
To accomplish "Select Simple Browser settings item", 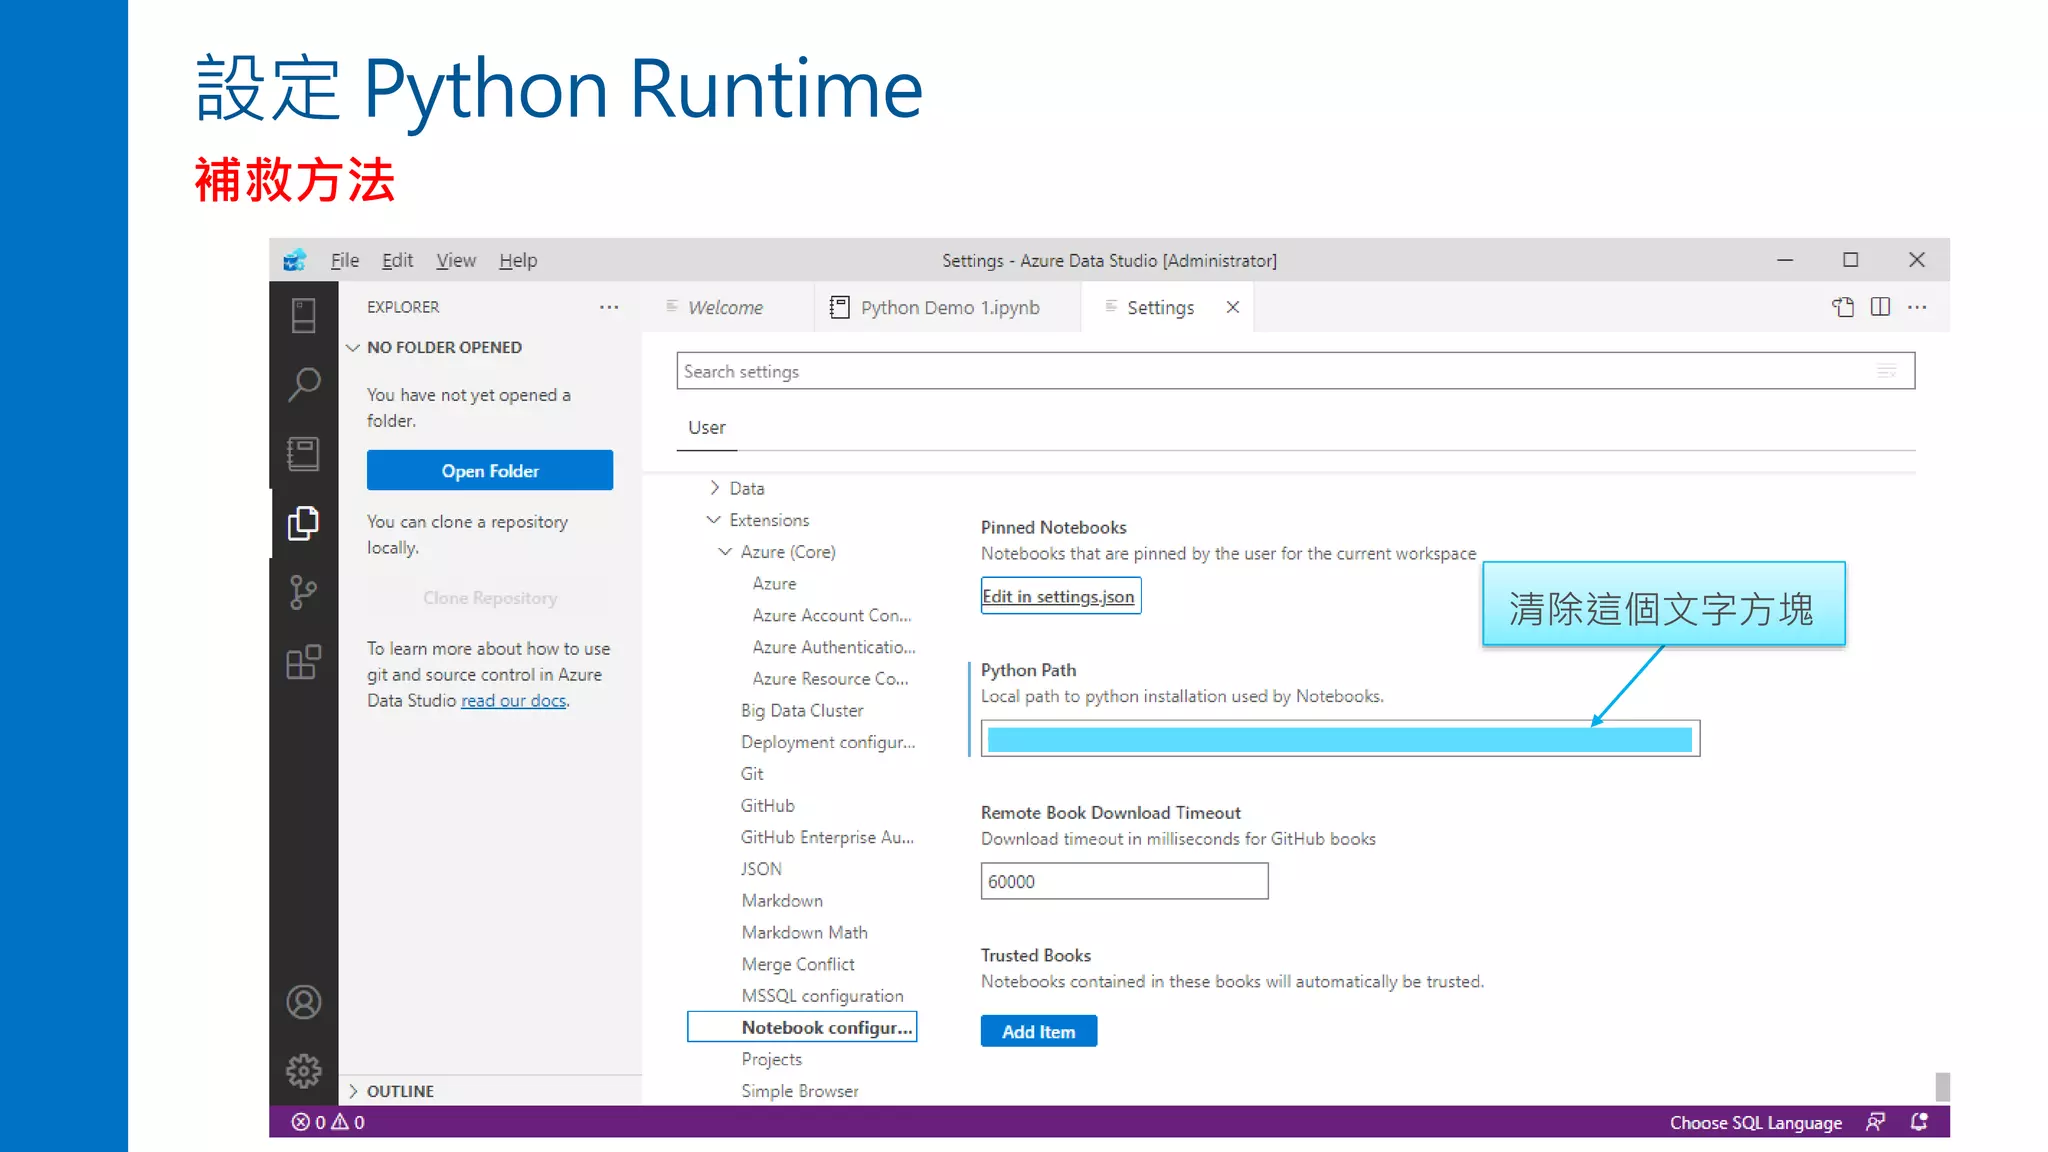I will coord(799,1091).
